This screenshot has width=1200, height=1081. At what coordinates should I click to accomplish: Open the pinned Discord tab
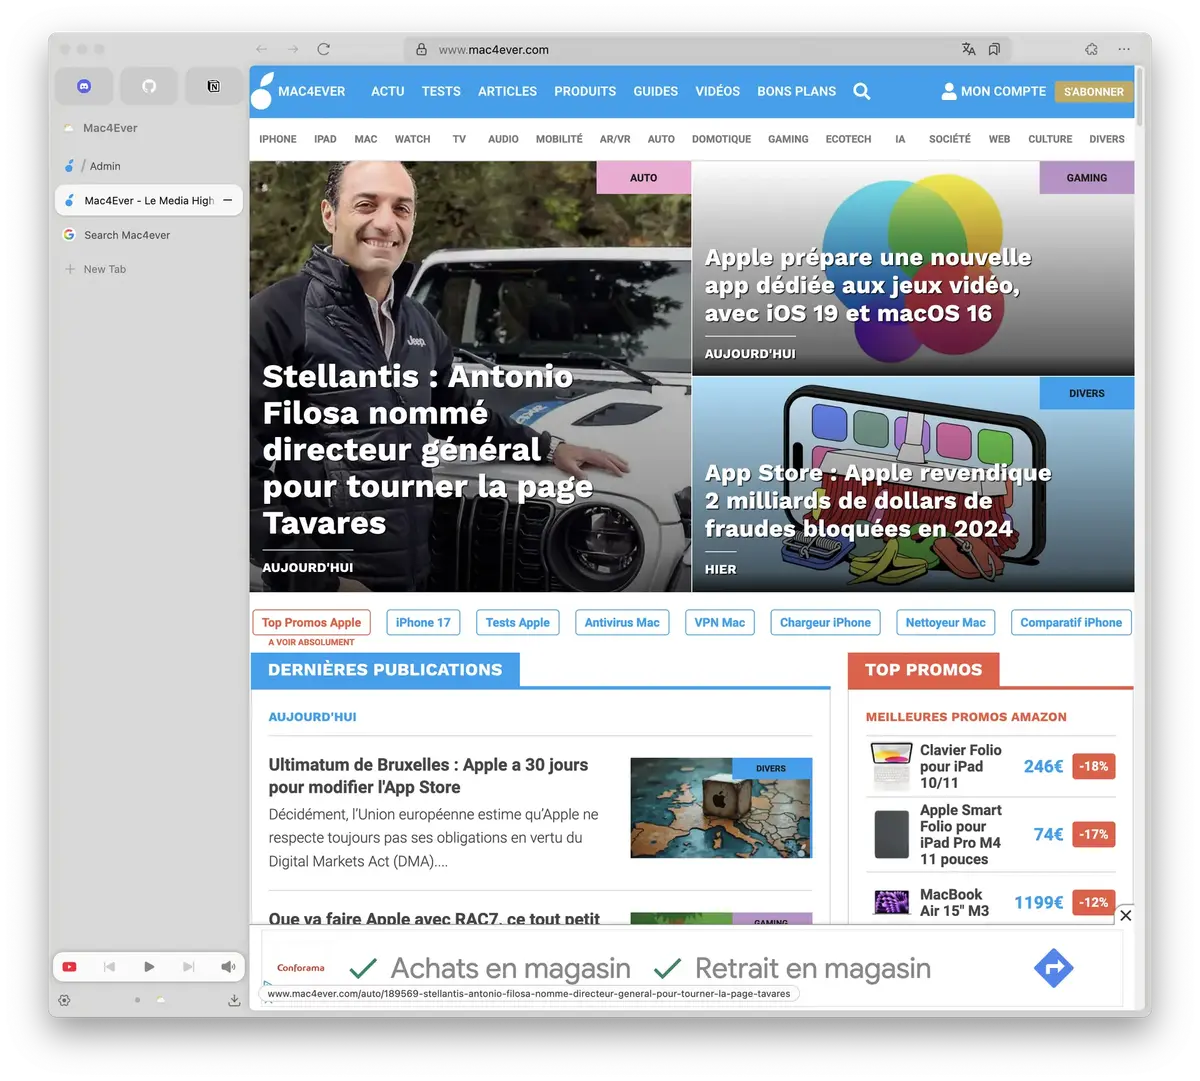[x=84, y=87]
